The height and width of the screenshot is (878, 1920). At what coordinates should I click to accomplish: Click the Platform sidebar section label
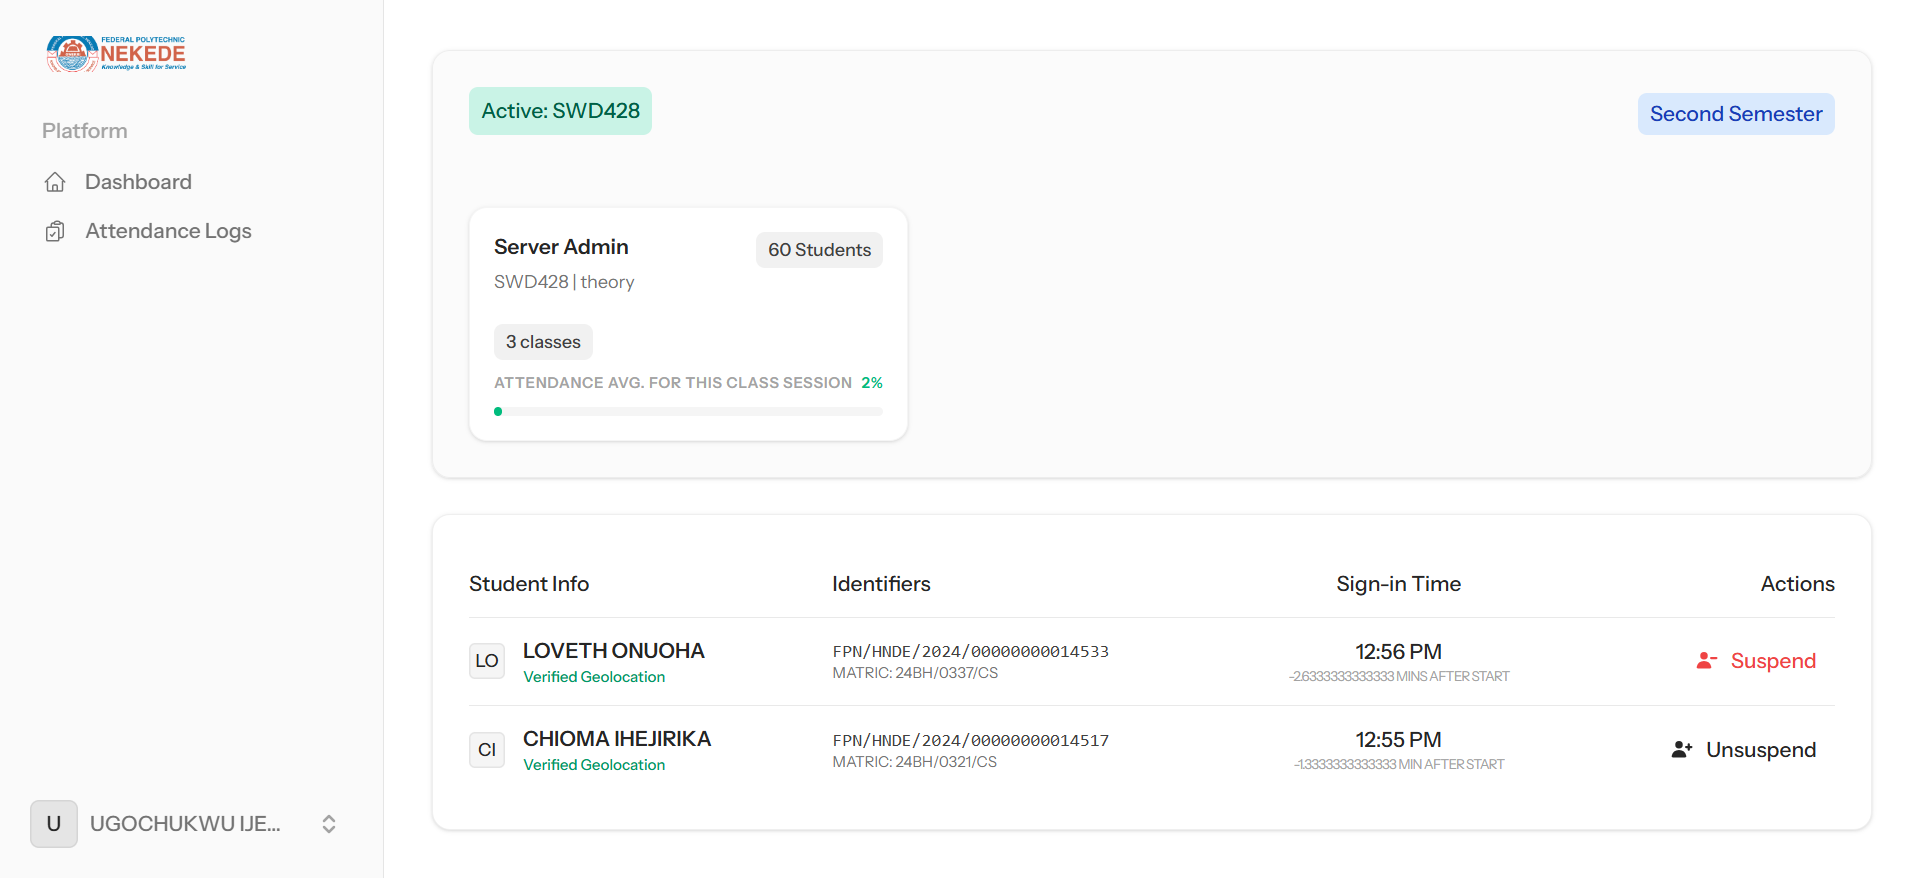pyautogui.click(x=85, y=131)
